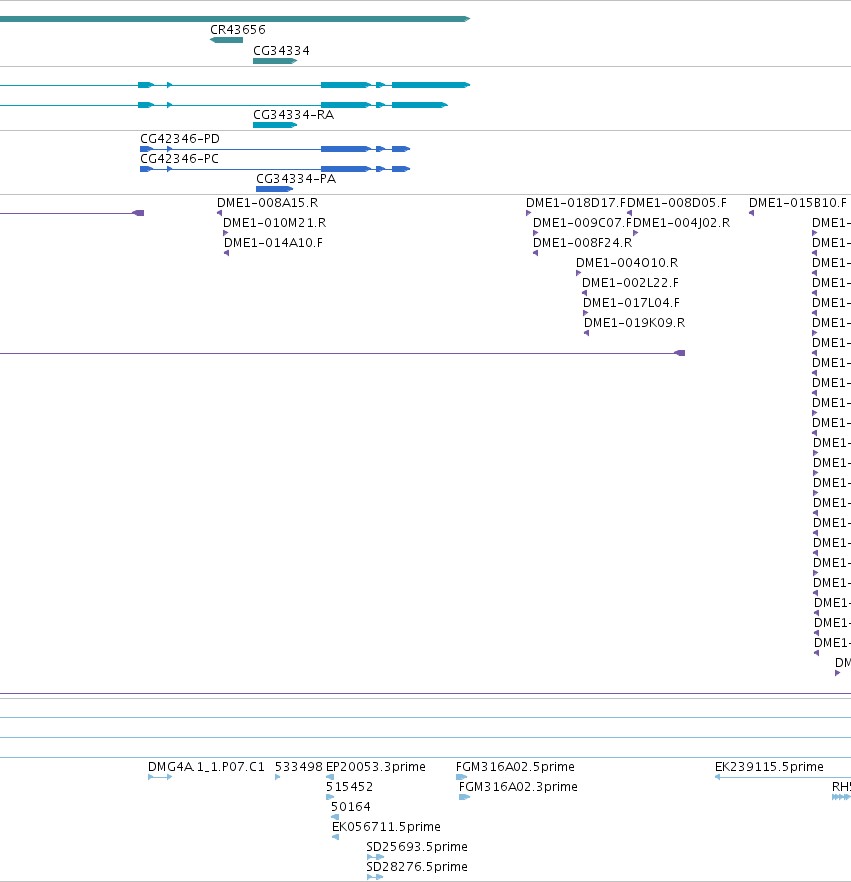The height and width of the screenshot is (882, 851).
Task: Click the DME1-008D05.F label
Action: (x=677, y=203)
